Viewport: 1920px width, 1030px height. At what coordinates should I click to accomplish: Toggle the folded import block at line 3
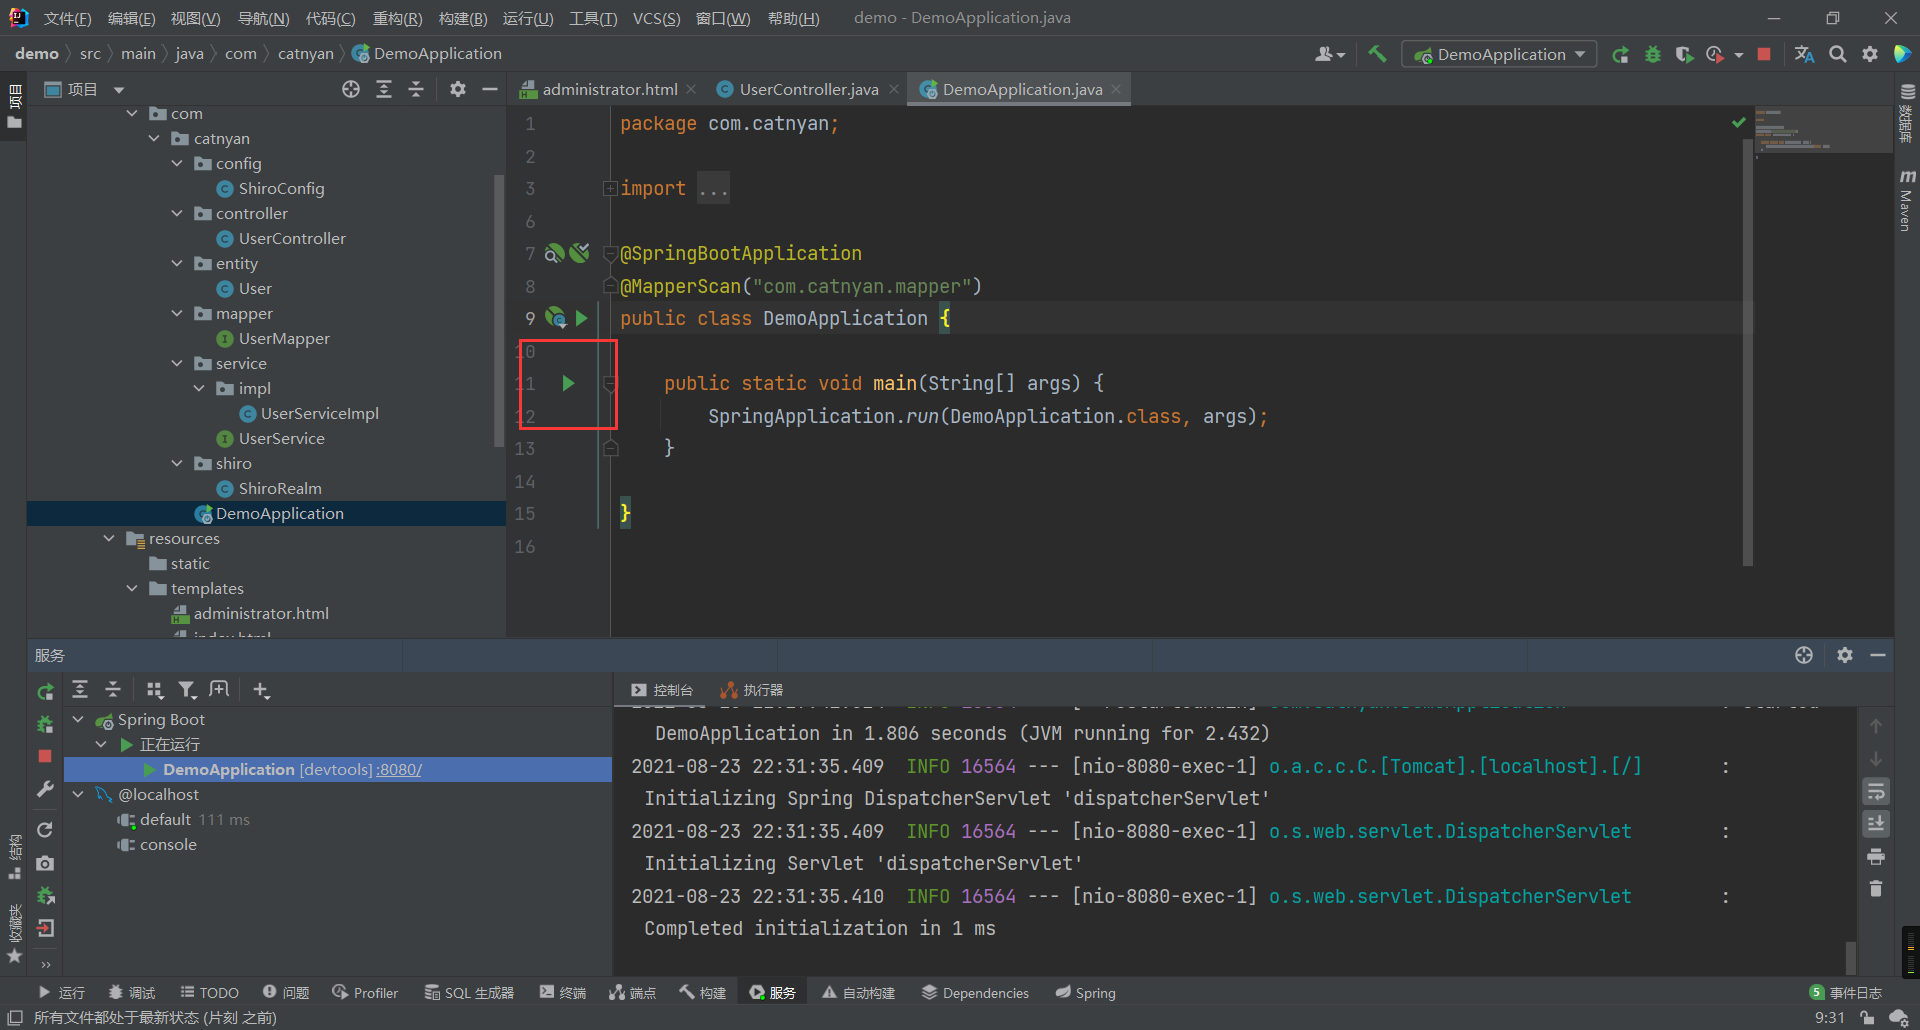click(x=609, y=189)
